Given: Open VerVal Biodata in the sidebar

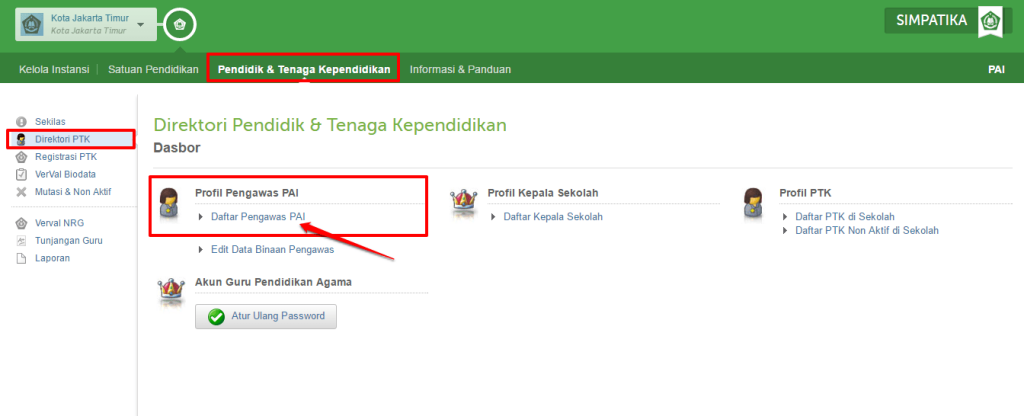Looking at the screenshot, I should pos(65,174).
